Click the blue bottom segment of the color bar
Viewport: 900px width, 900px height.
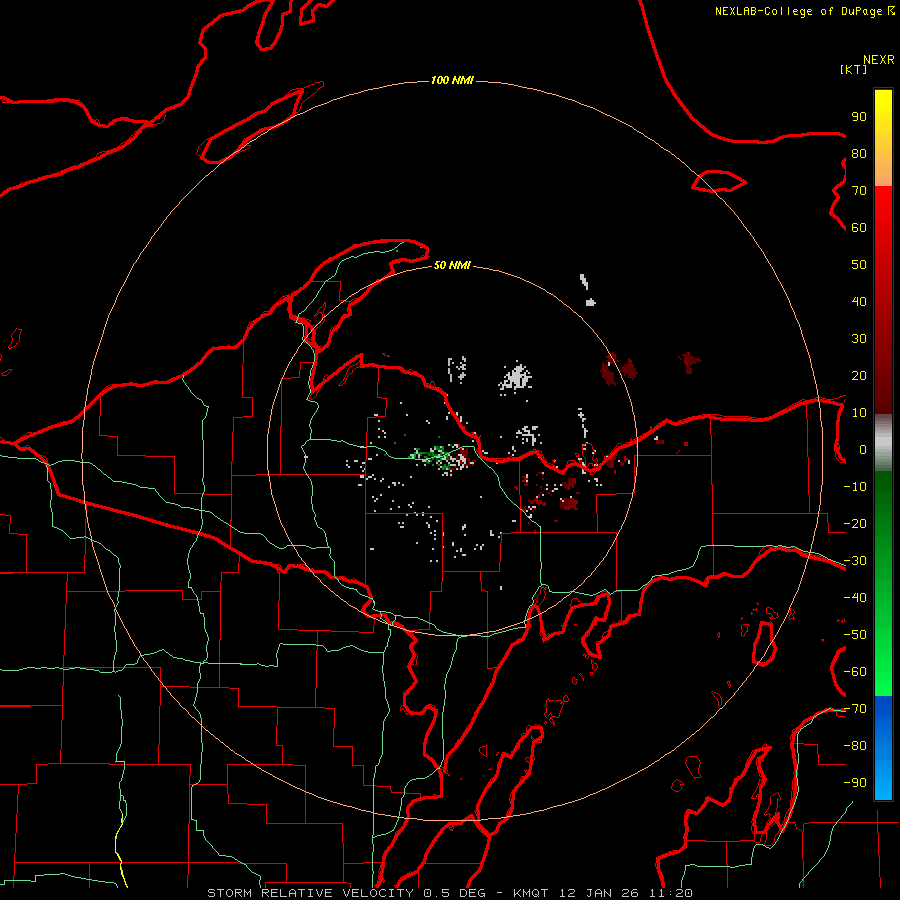coord(883,747)
